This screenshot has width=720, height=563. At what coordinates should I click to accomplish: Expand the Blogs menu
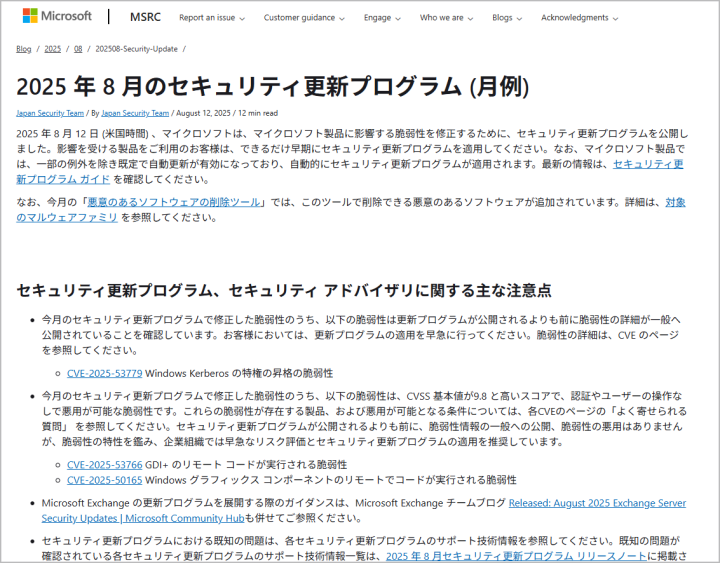[x=507, y=18]
